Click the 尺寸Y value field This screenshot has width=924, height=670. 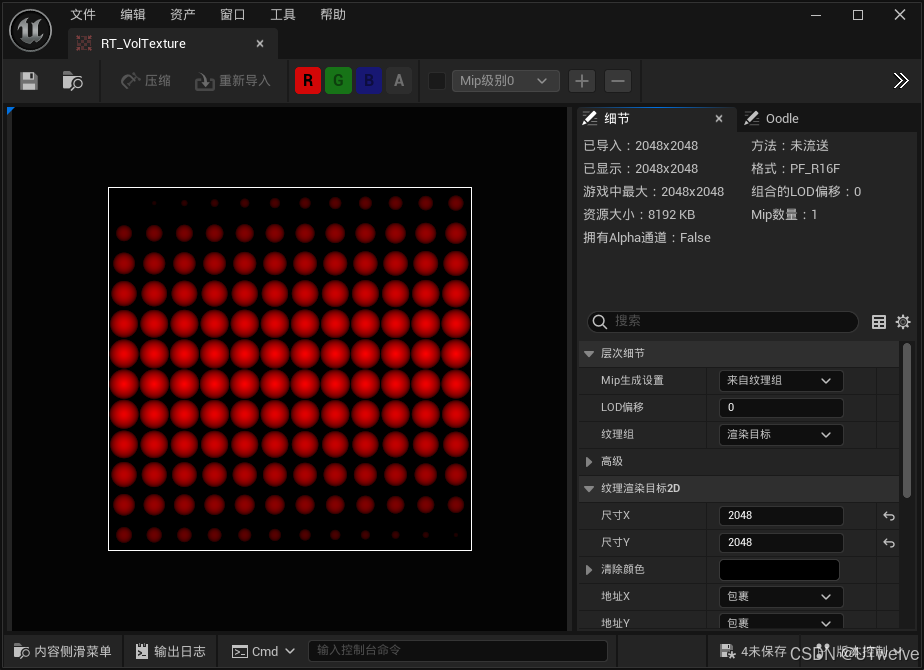pos(781,543)
